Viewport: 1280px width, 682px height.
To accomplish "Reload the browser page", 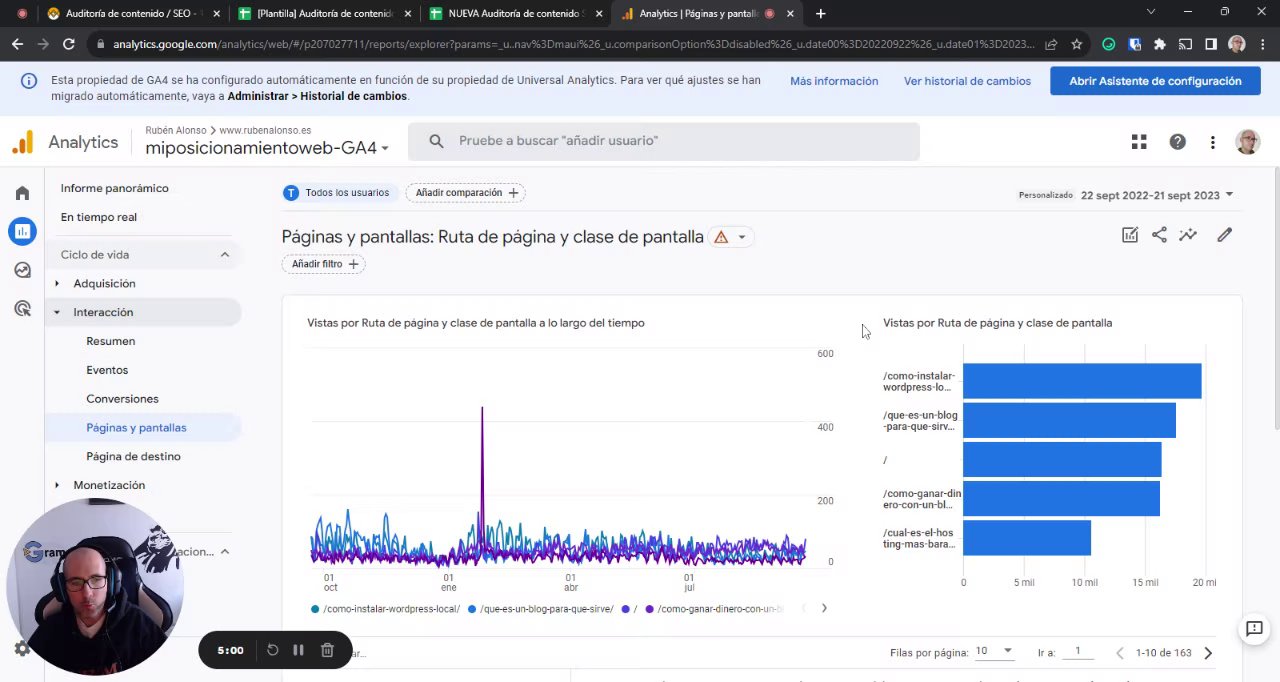I will pyautogui.click(x=68, y=44).
